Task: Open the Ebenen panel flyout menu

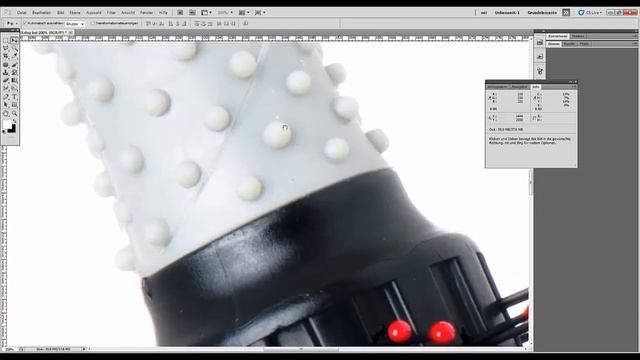Action: (635, 44)
